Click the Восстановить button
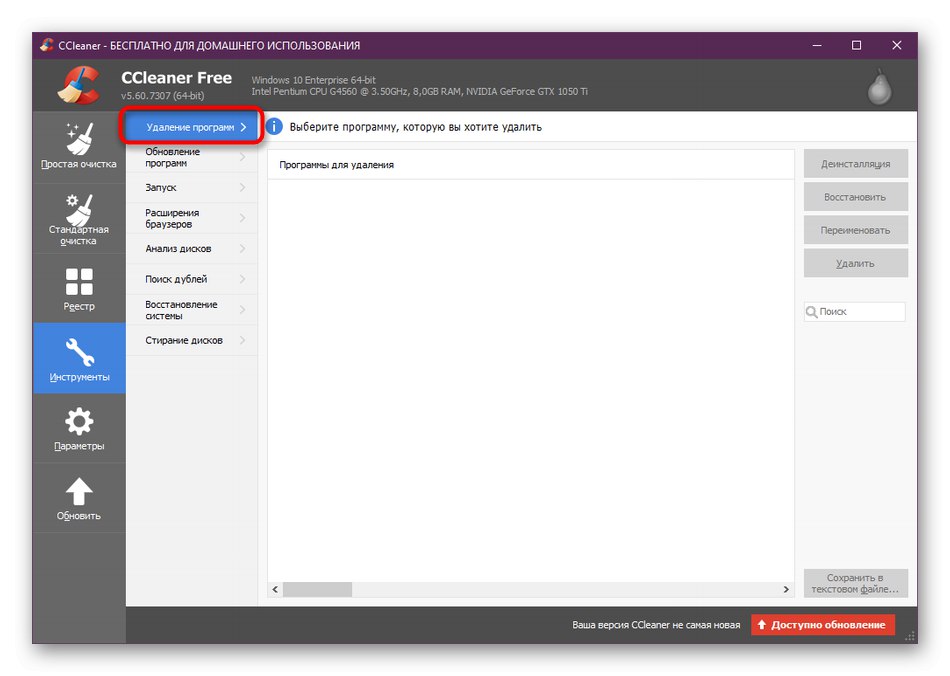The height and width of the screenshot is (676, 950). pos(855,197)
